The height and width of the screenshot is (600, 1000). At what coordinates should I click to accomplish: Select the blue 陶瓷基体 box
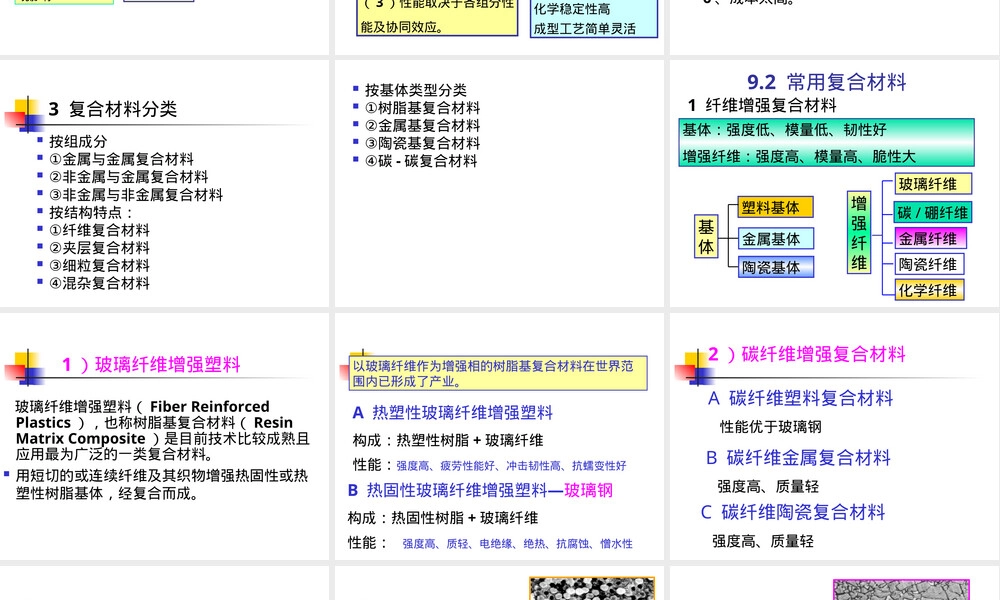pyautogui.click(x=776, y=267)
